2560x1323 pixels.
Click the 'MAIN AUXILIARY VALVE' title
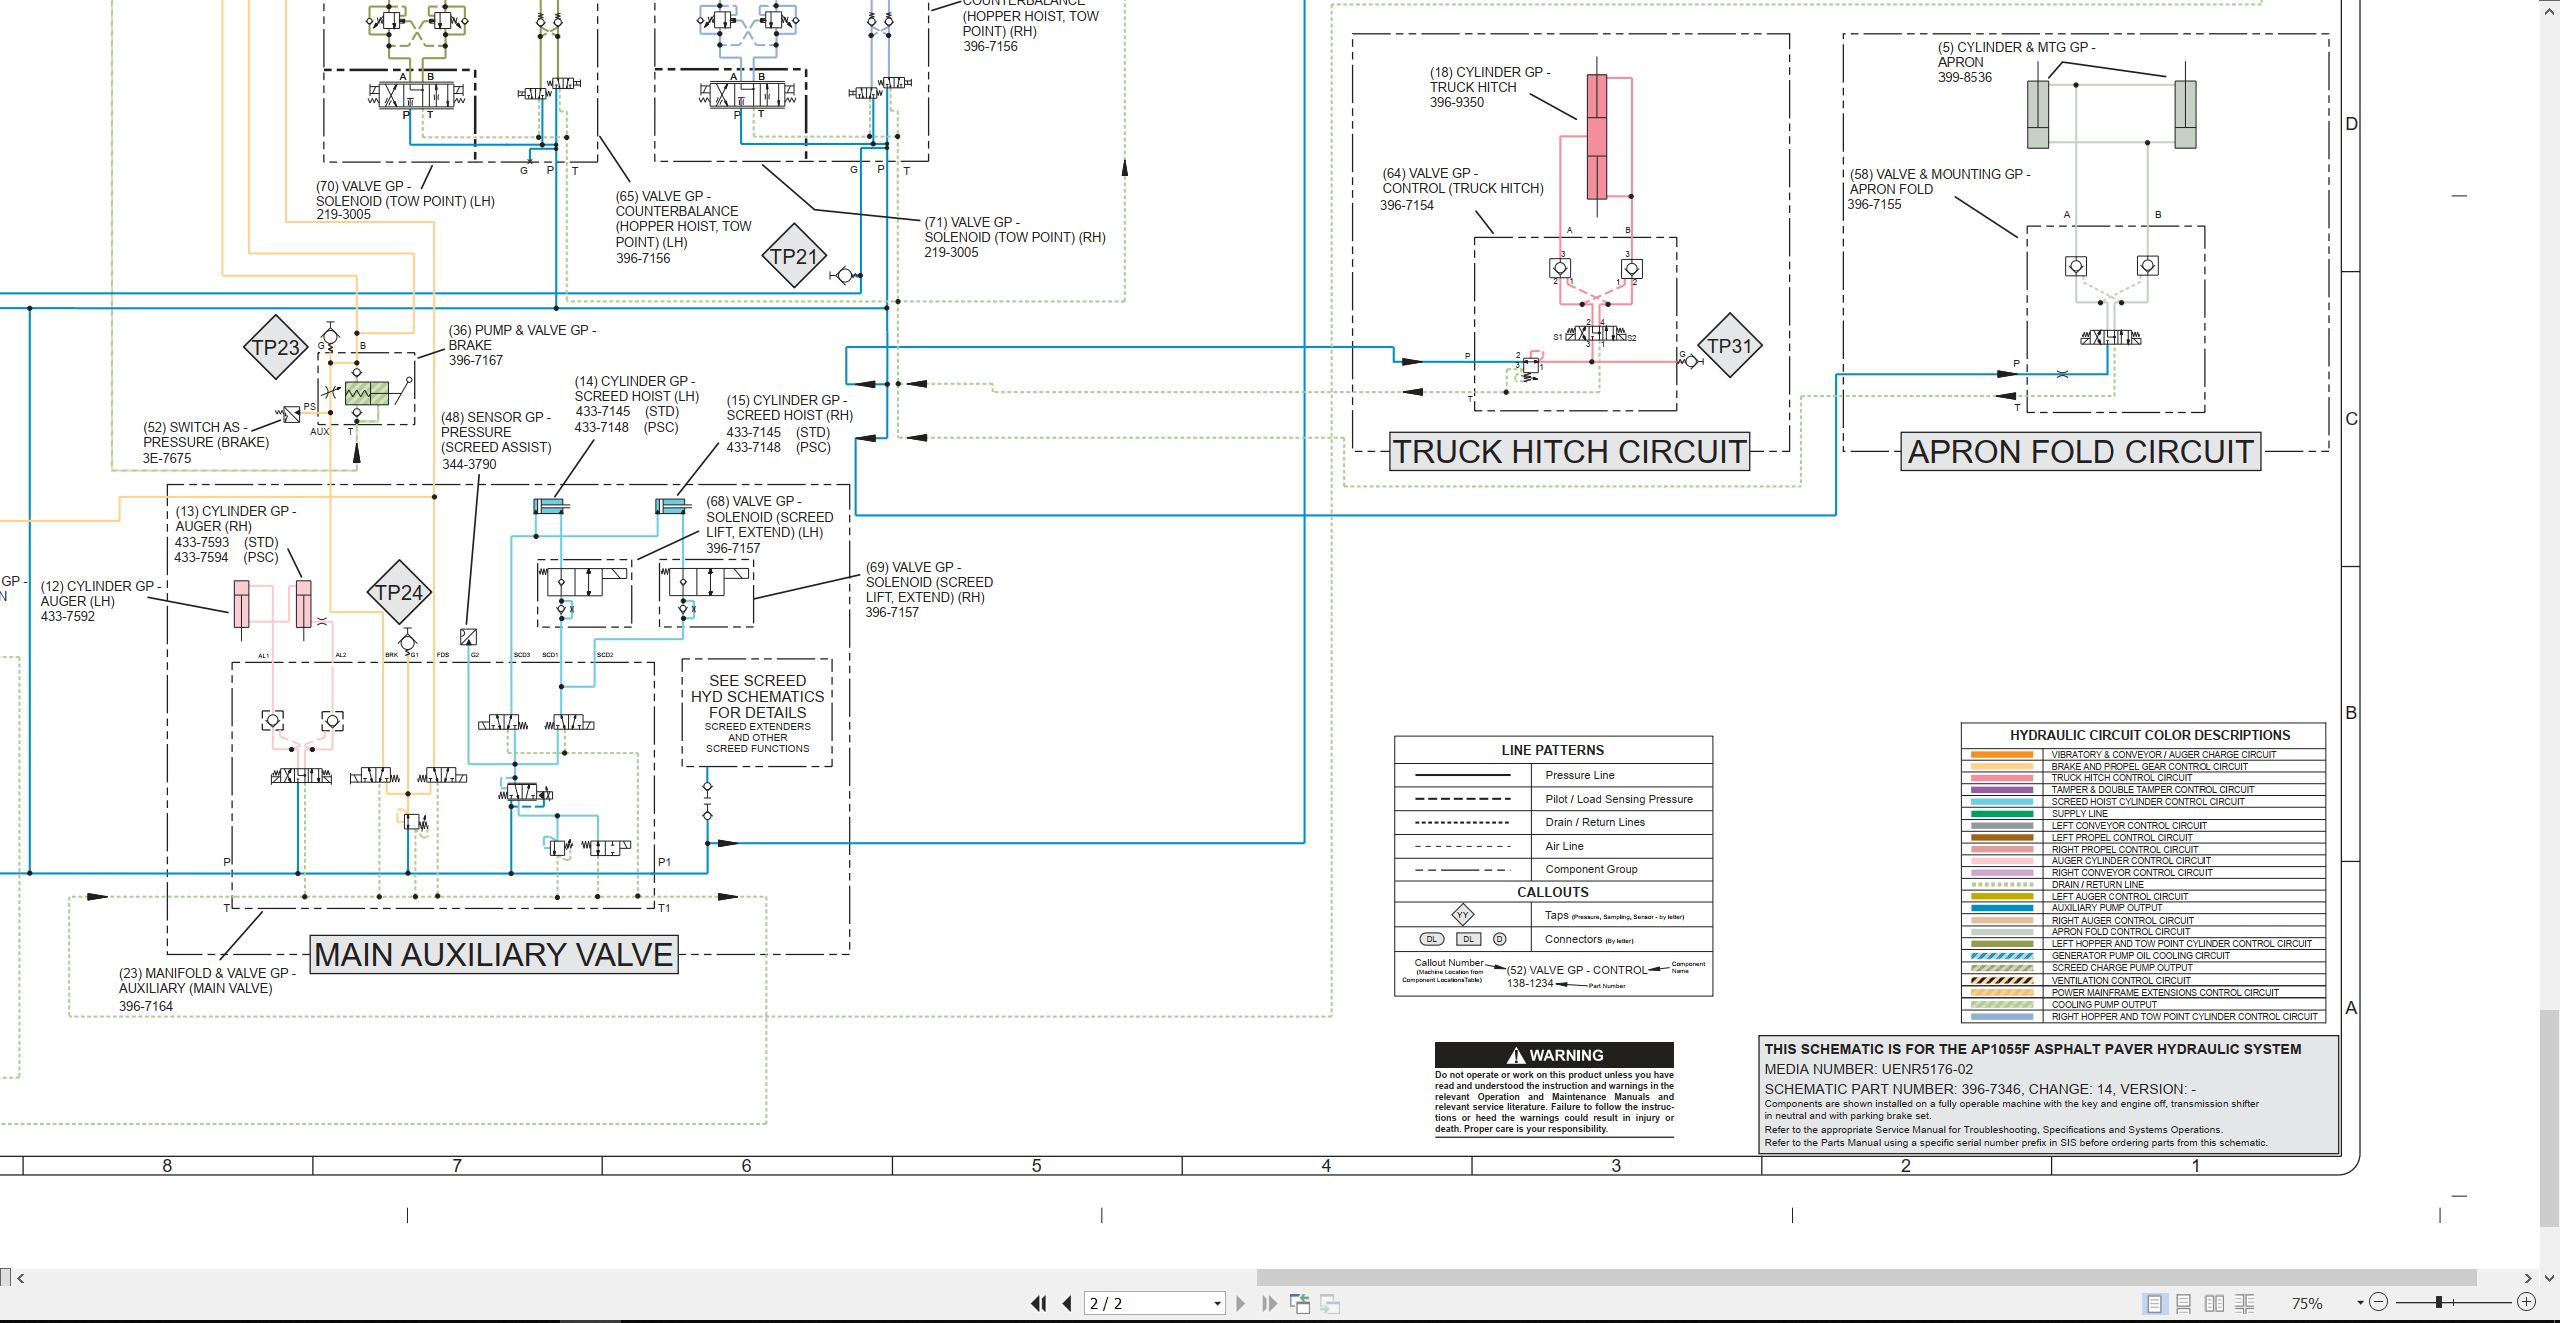coord(494,955)
